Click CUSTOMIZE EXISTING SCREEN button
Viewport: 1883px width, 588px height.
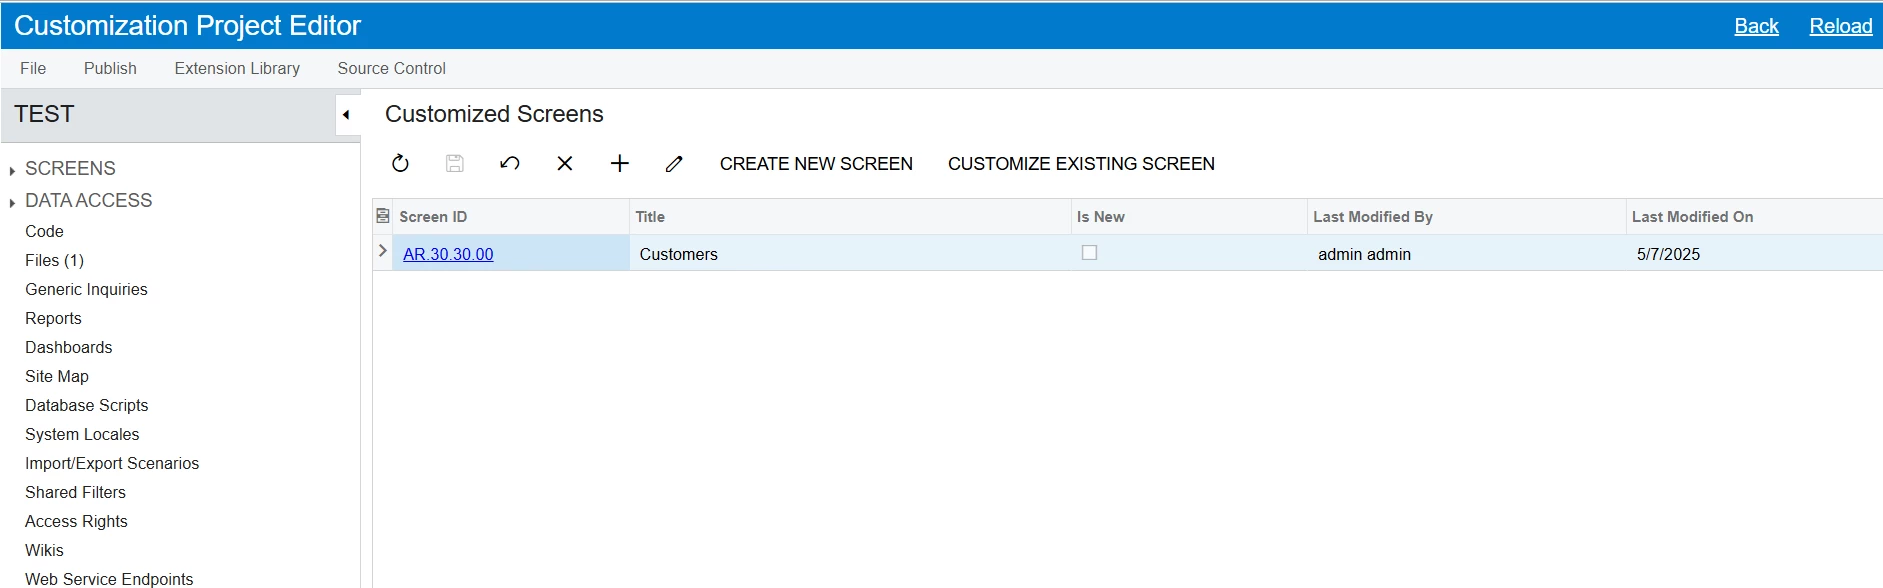(x=1081, y=163)
